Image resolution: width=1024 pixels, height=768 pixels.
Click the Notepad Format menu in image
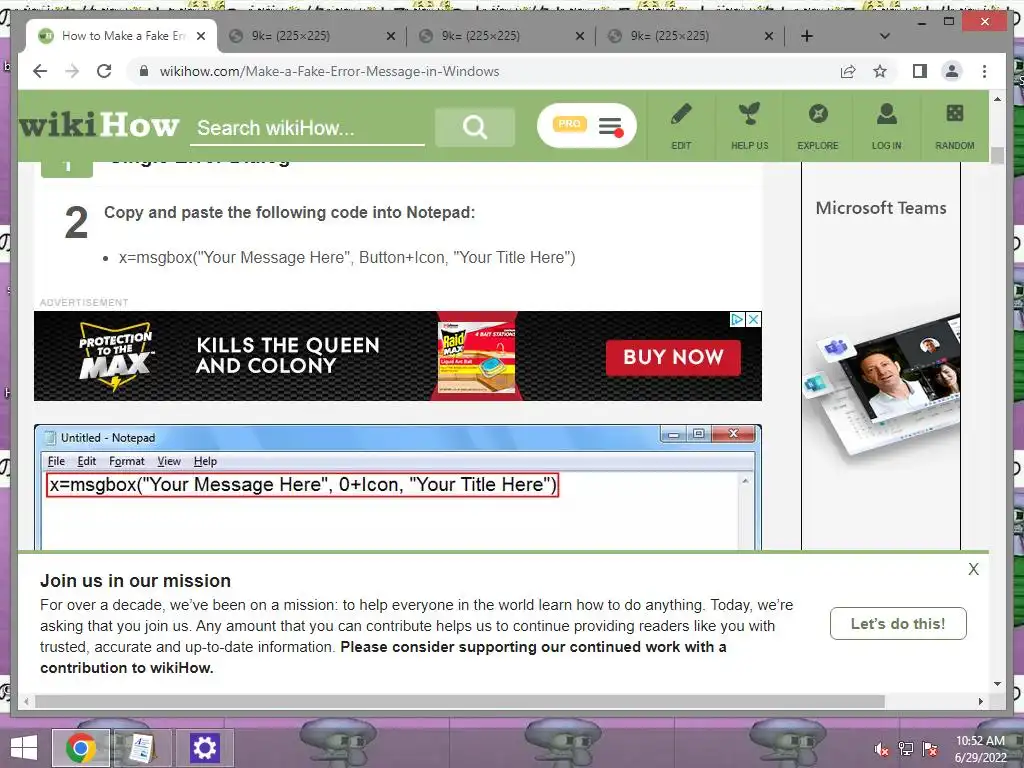pyautogui.click(x=127, y=461)
